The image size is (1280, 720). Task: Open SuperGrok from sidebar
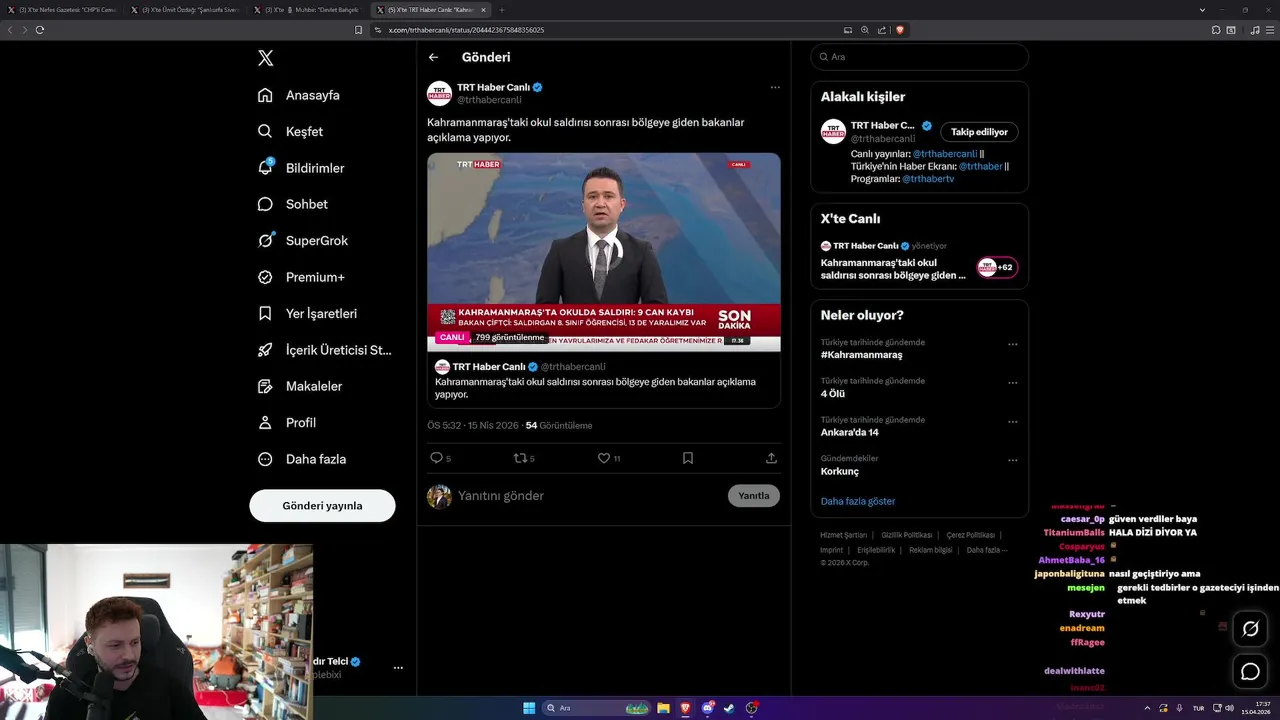303,240
